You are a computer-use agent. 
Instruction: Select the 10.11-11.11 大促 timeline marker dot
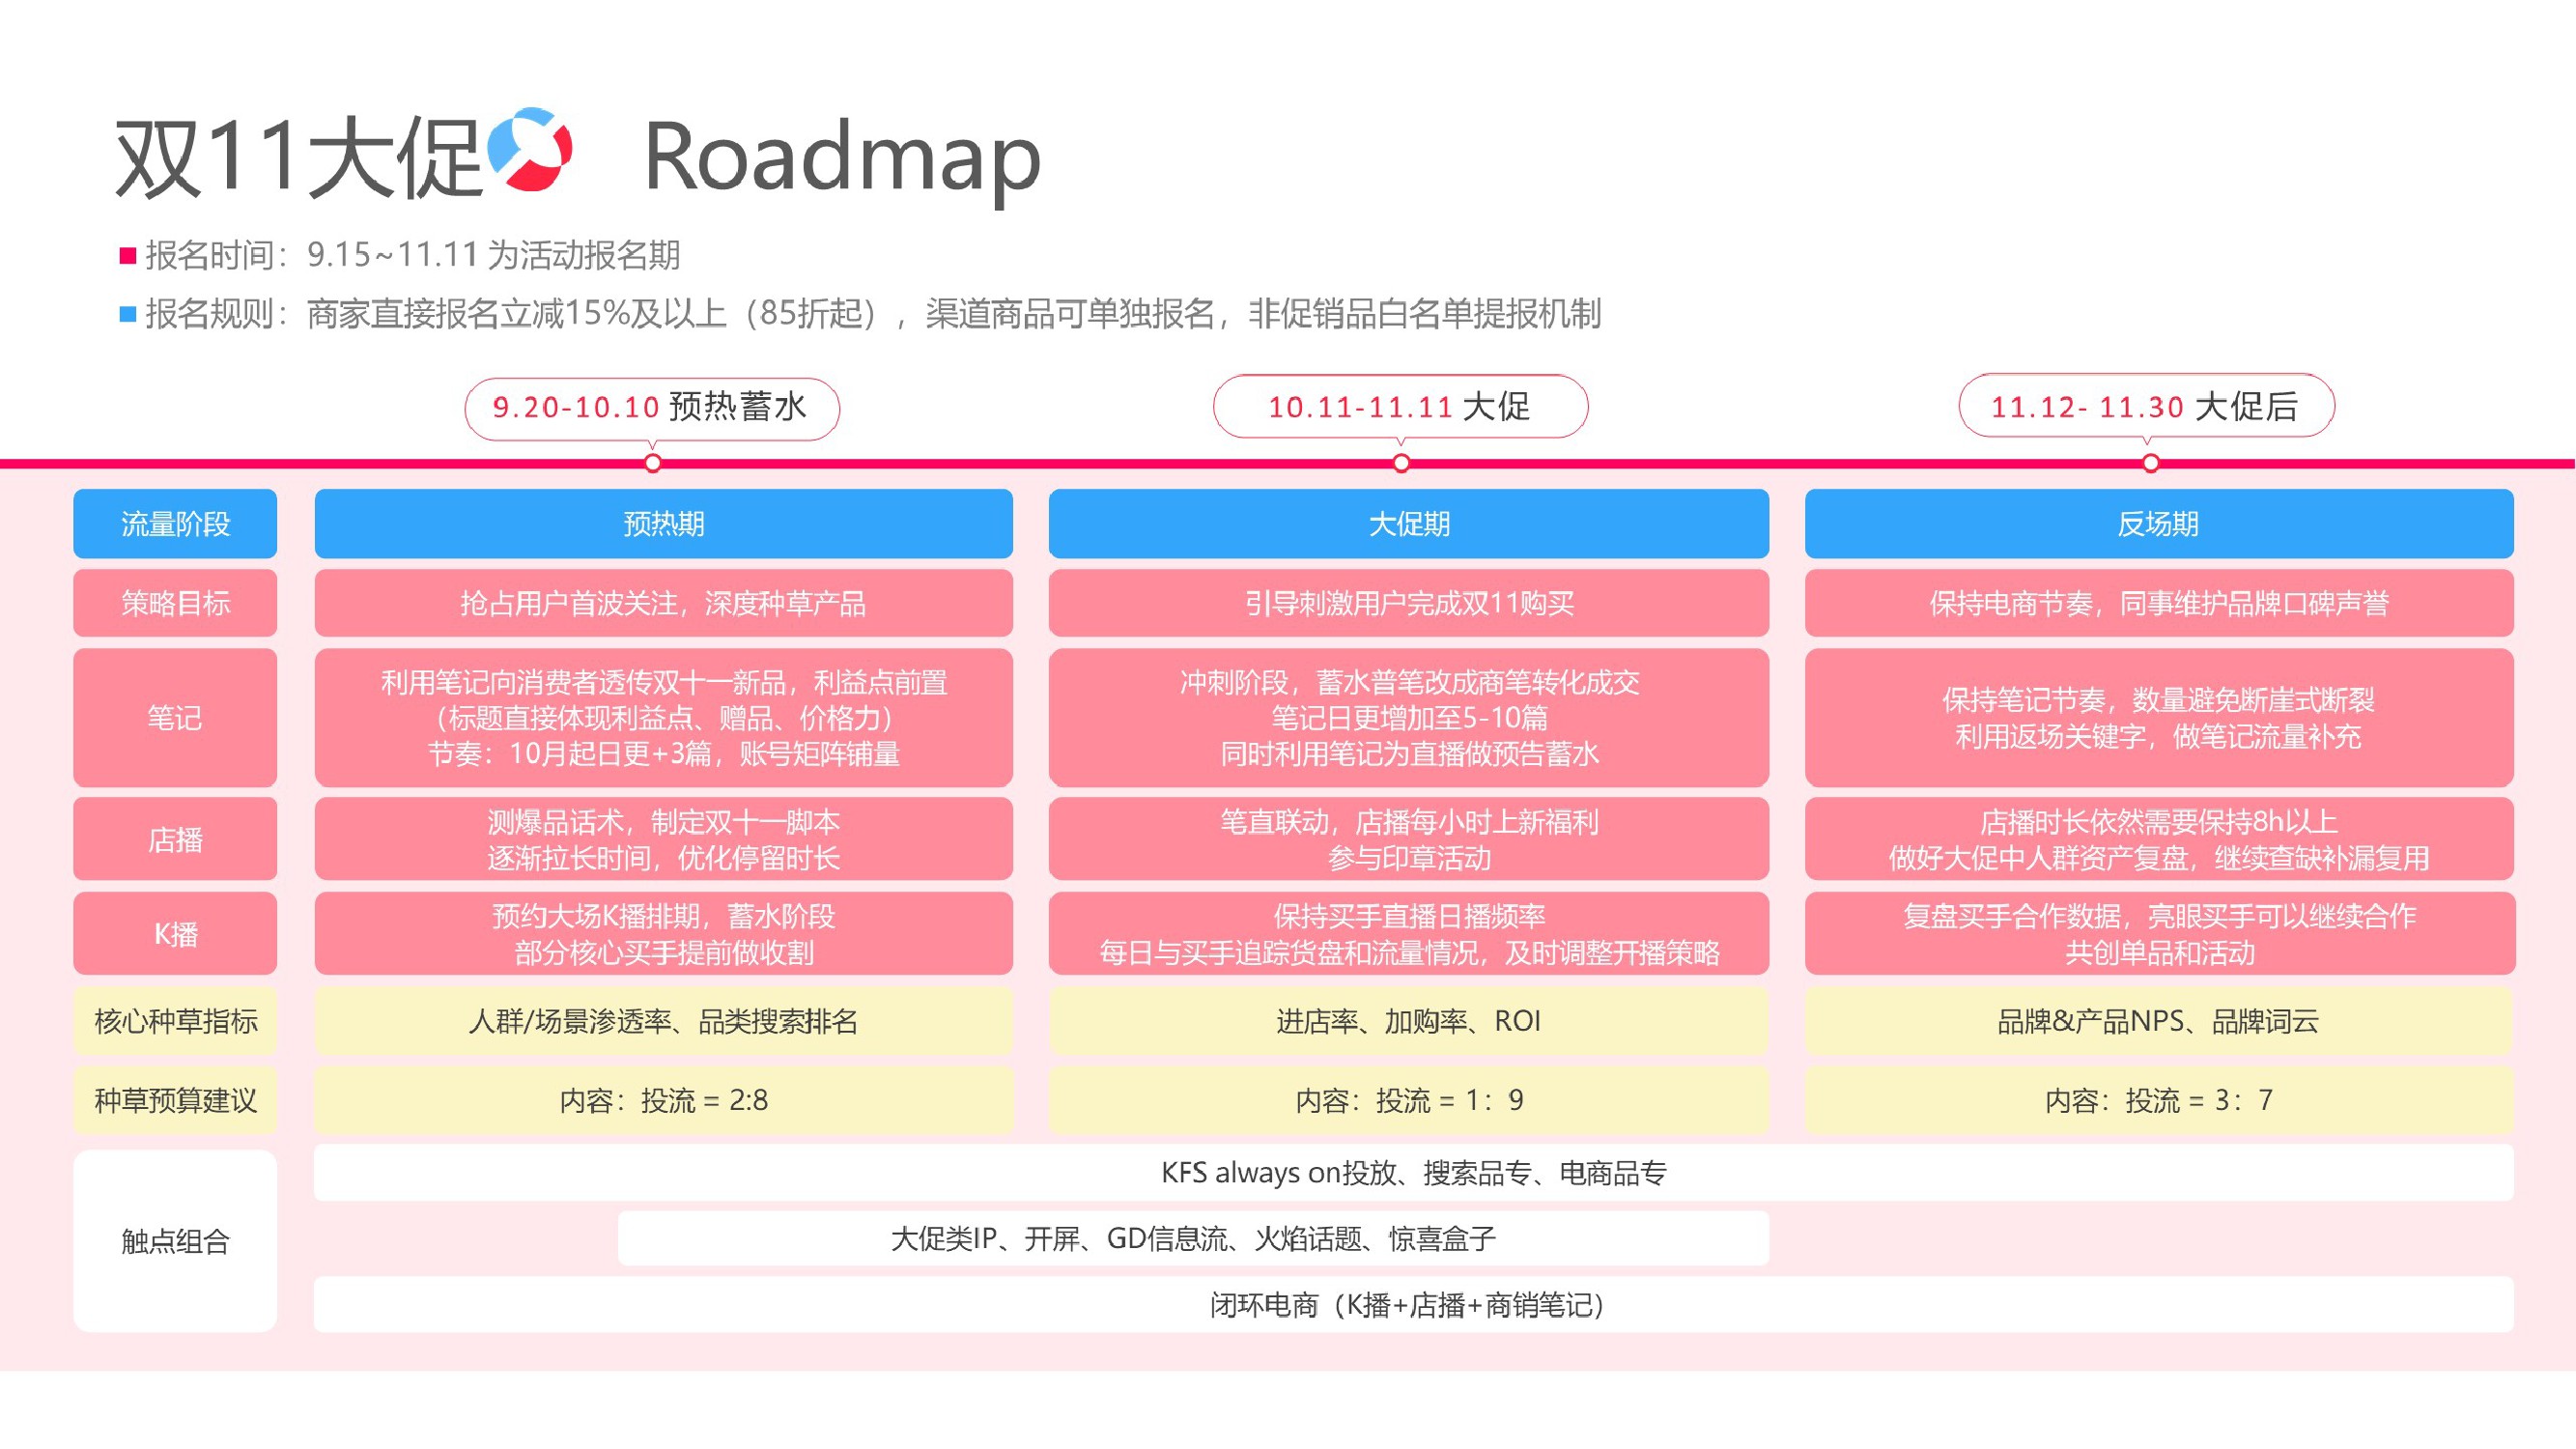click(1401, 463)
